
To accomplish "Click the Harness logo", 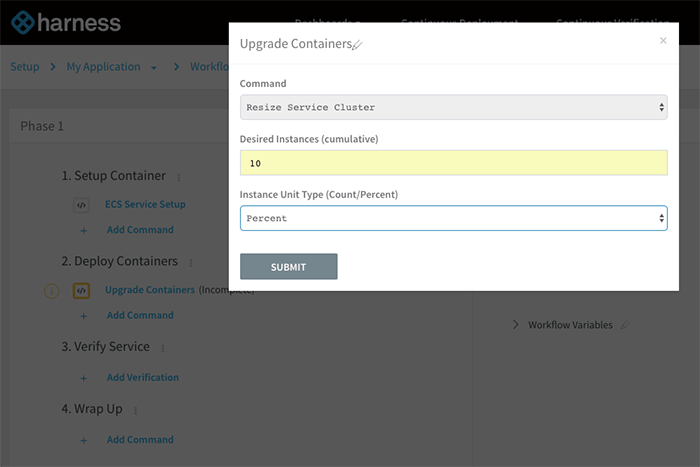I will 66,22.
